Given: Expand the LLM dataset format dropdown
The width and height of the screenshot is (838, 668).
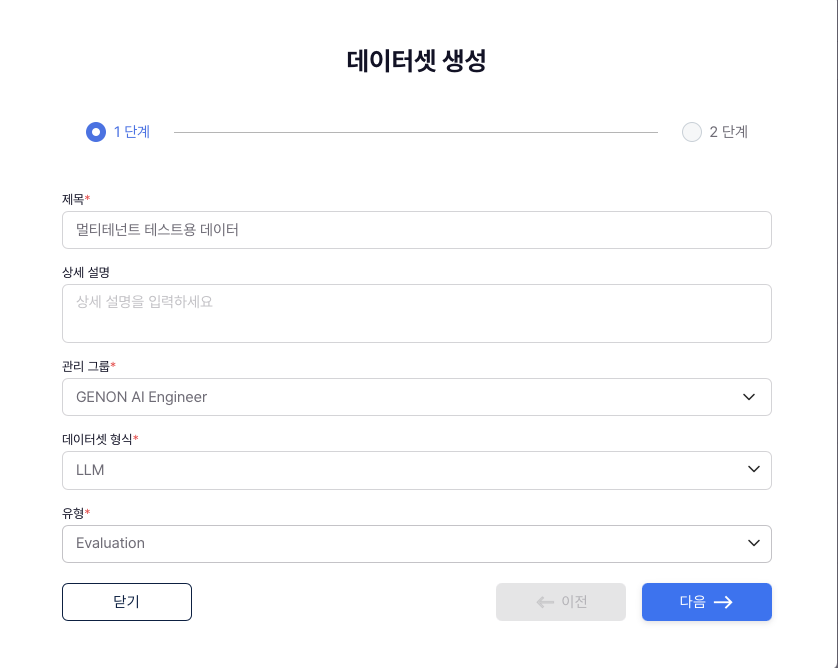Looking at the screenshot, I should pos(400,470).
